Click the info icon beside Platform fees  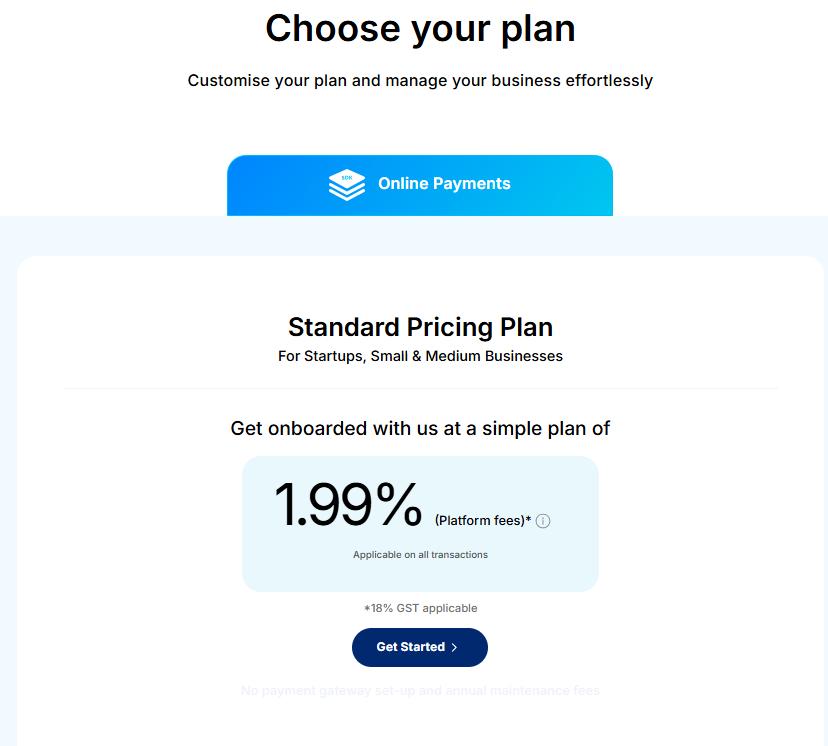coord(543,521)
